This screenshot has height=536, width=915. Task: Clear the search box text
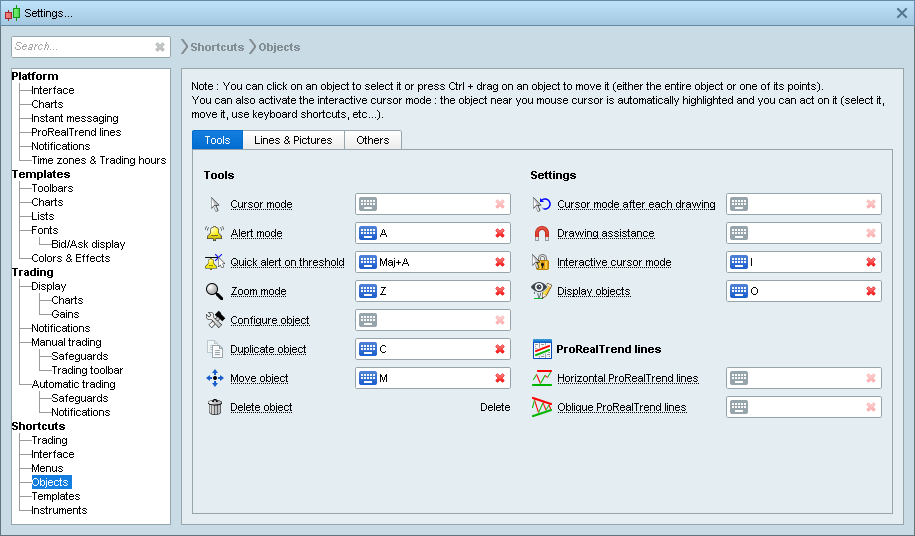(x=160, y=47)
